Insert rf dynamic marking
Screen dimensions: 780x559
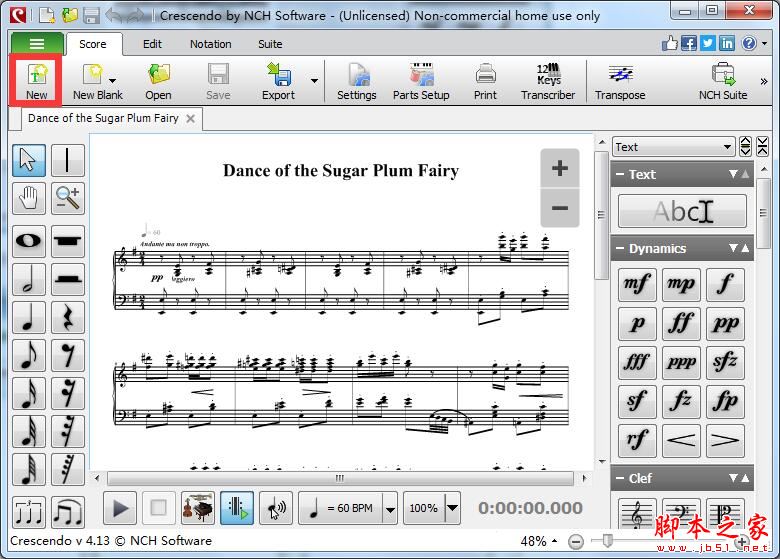637,441
